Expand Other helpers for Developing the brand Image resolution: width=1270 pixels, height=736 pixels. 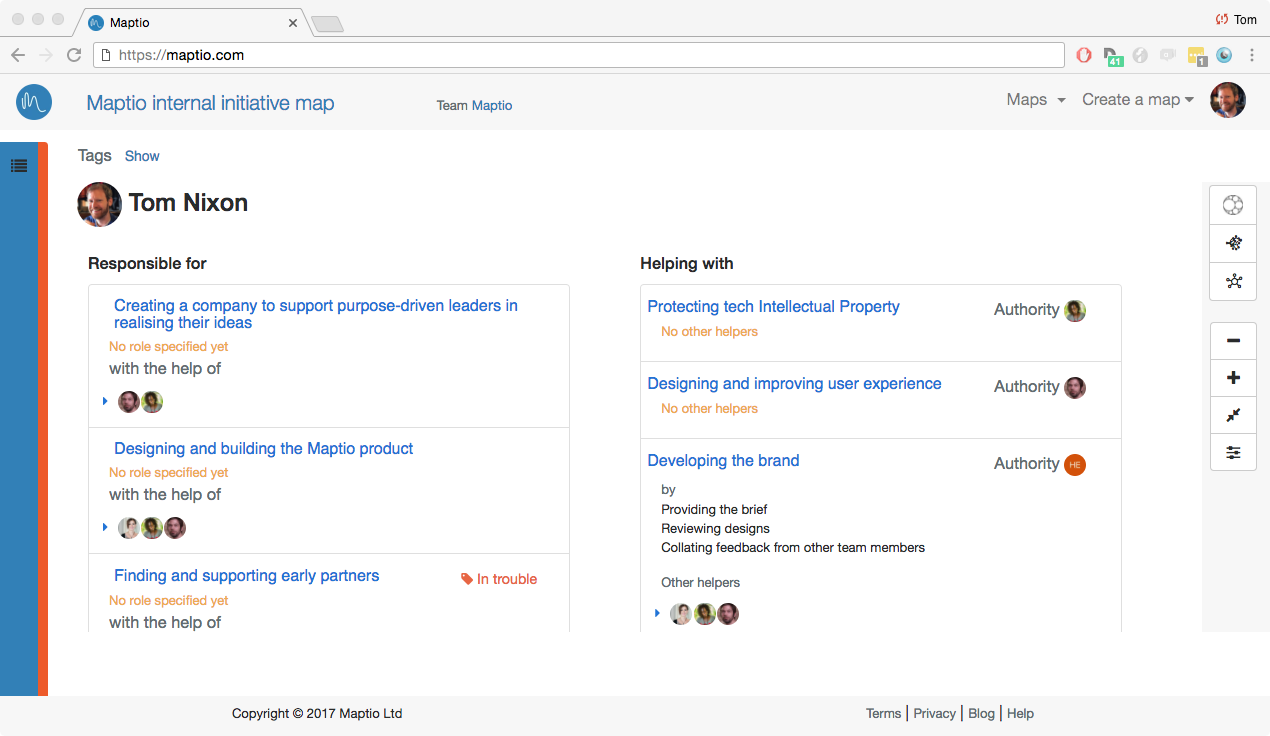[x=657, y=613]
